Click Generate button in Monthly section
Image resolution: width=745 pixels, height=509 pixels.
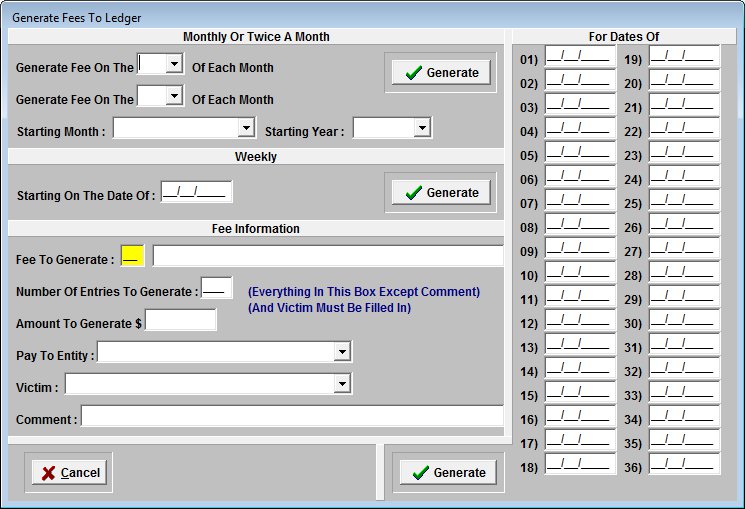click(x=441, y=73)
